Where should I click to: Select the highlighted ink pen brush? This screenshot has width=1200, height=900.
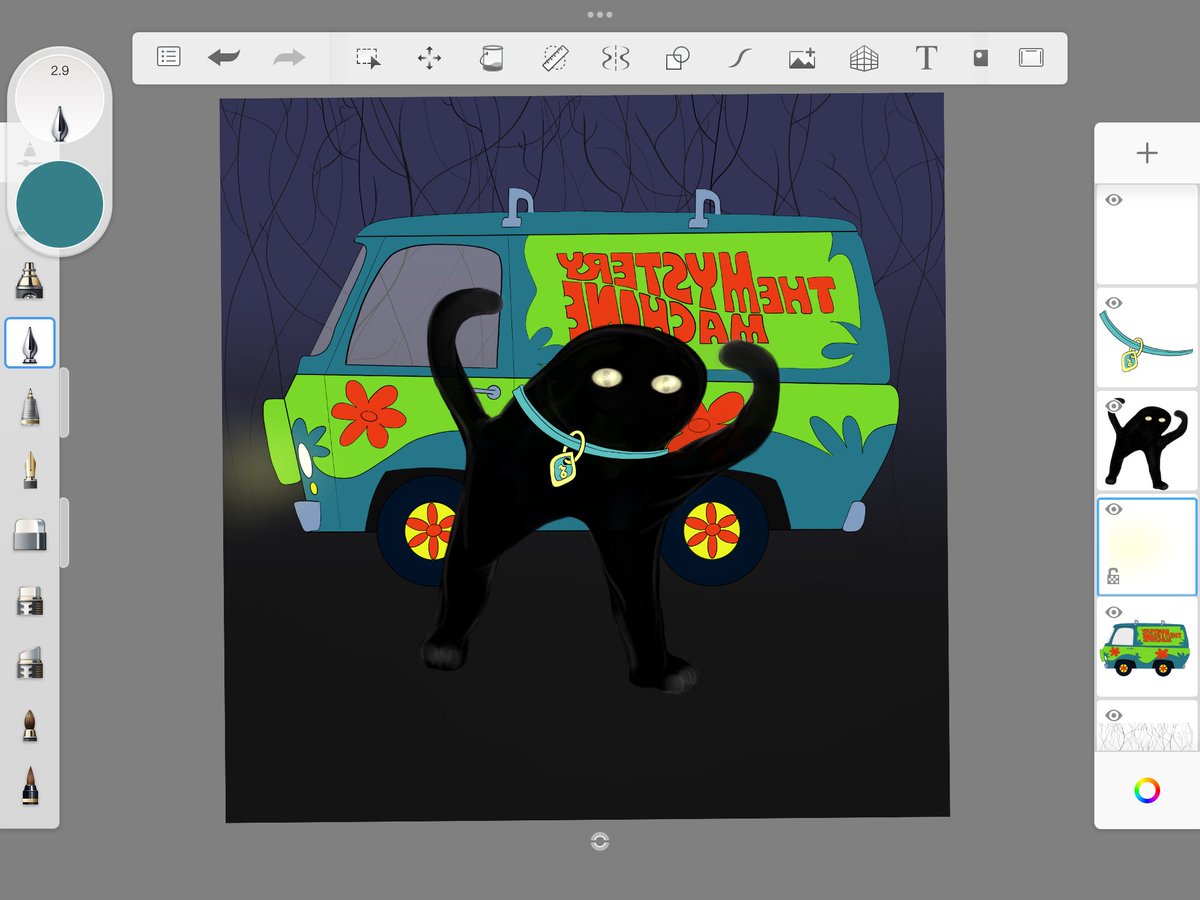click(x=30, y=343)
